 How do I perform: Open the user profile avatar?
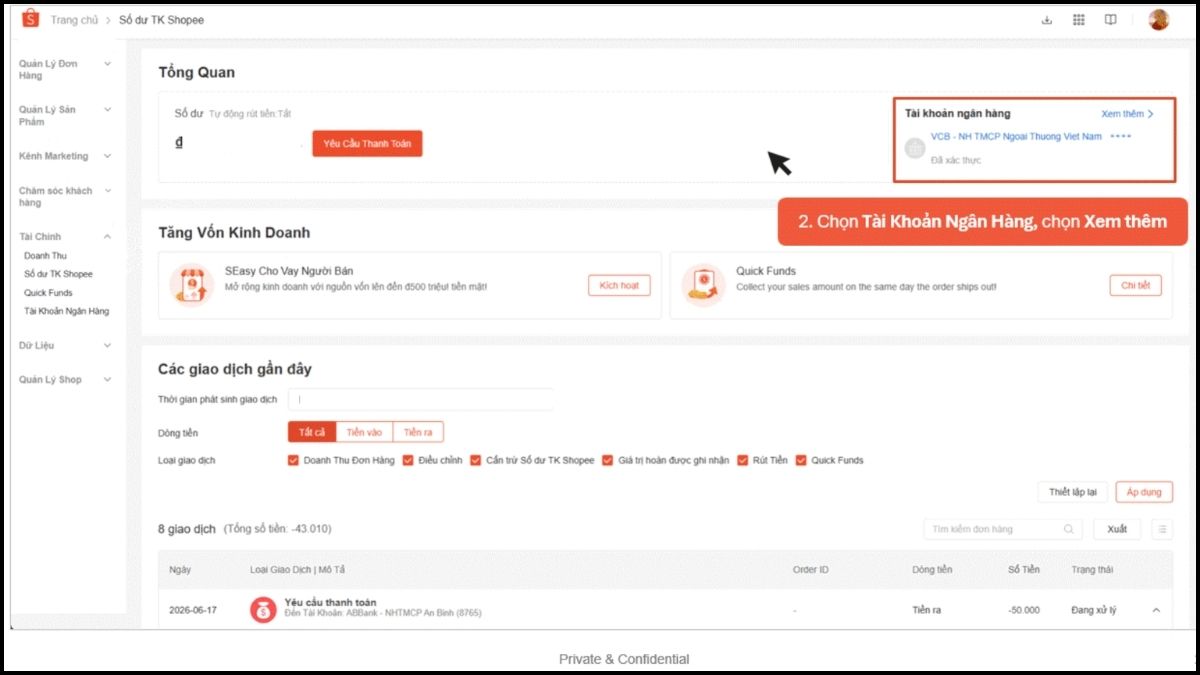pos(1159,20)
